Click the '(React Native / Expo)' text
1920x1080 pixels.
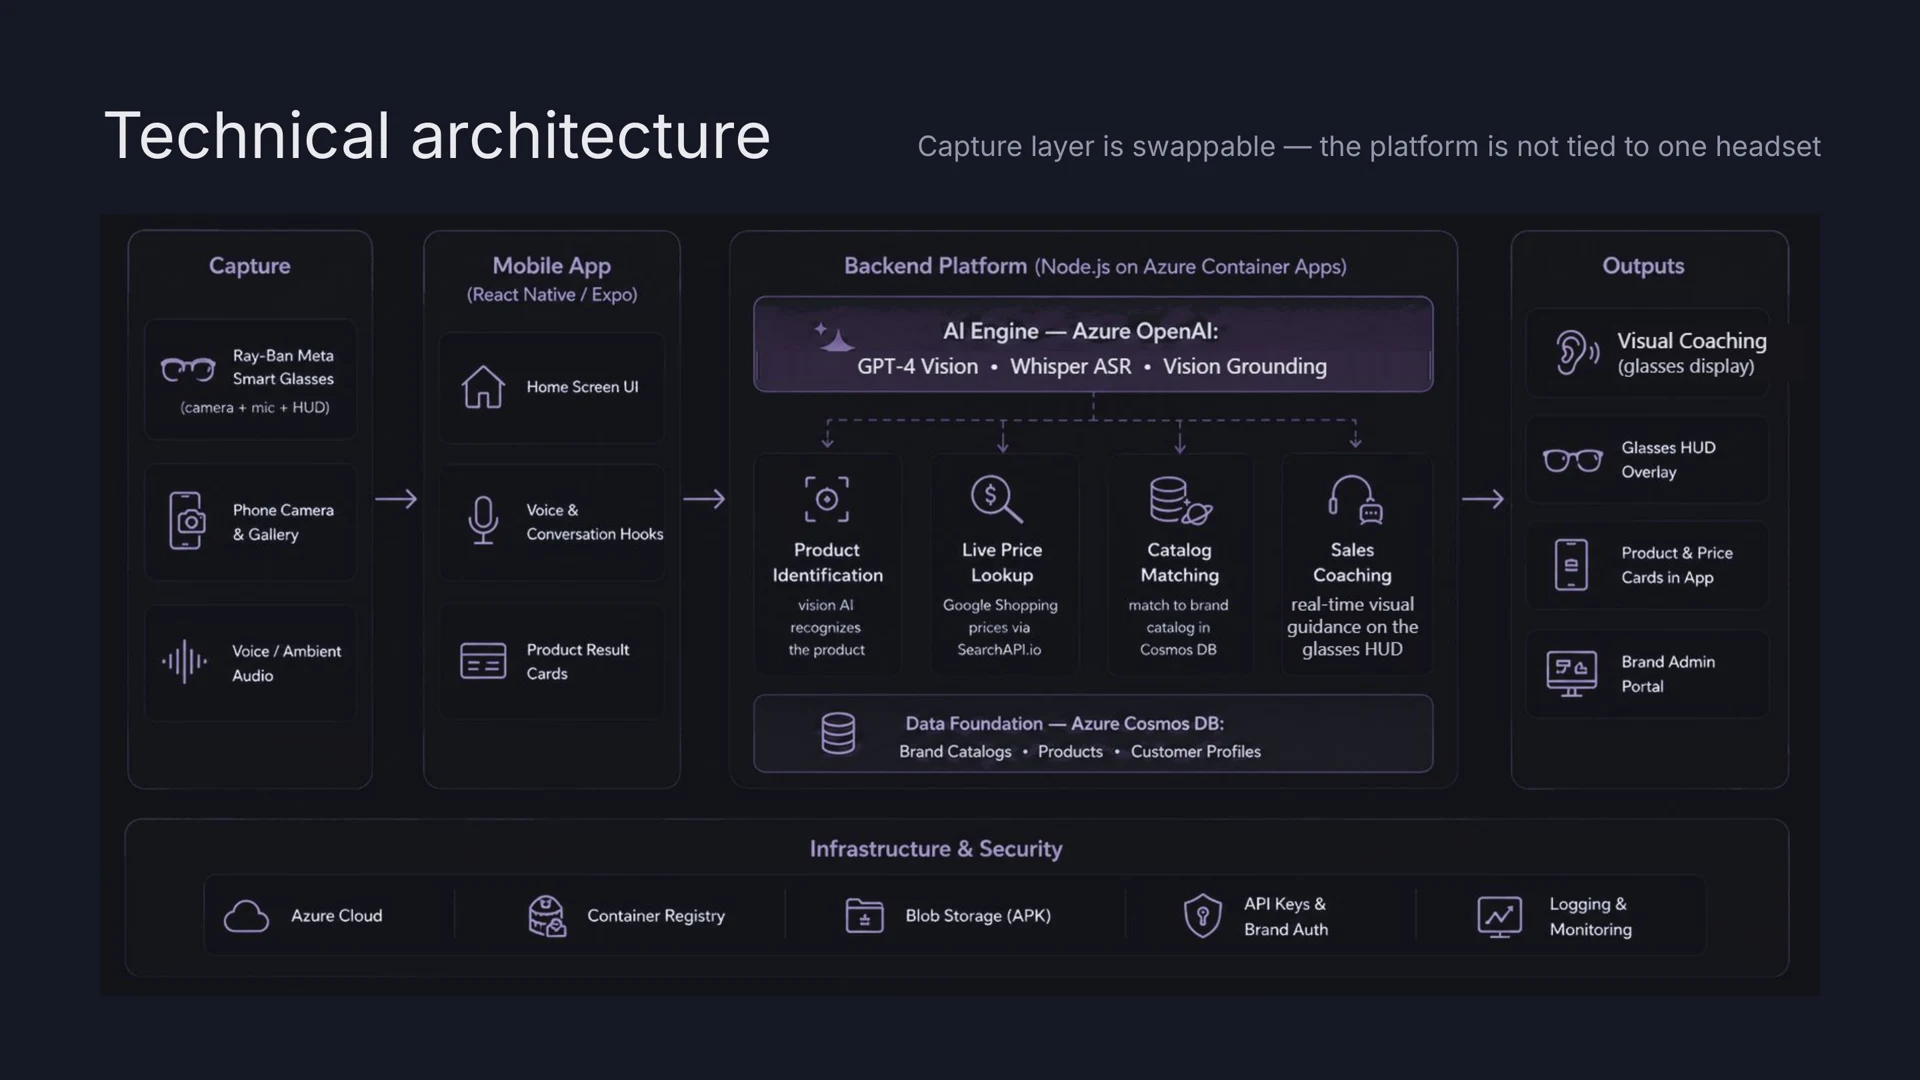(551, 295)
